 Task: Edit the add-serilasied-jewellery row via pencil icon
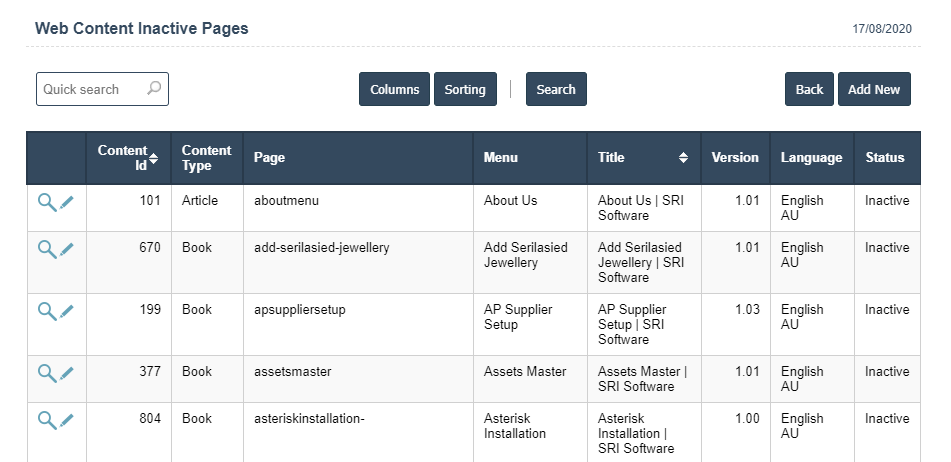point(67,249)
